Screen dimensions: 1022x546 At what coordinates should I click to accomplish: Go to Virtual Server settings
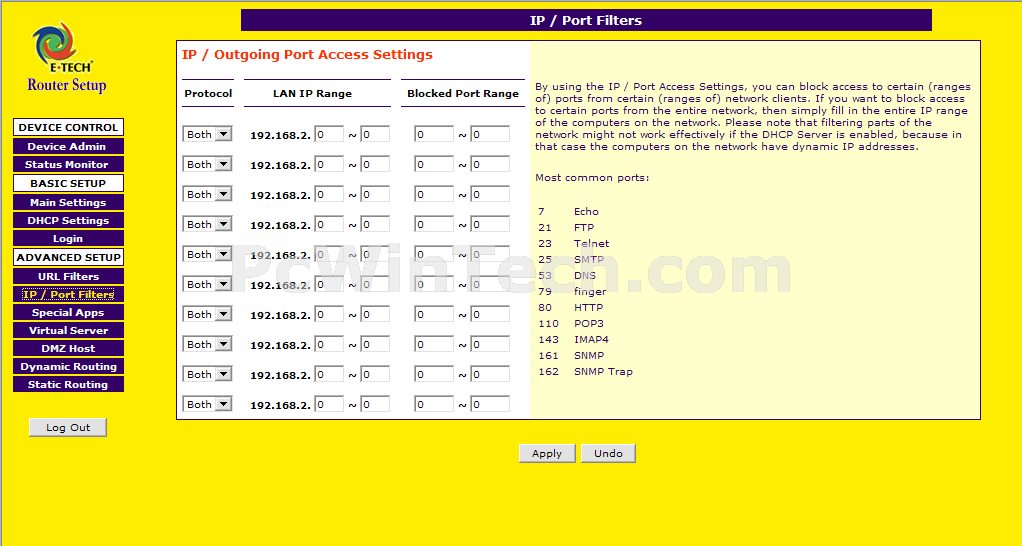(68, 331)
